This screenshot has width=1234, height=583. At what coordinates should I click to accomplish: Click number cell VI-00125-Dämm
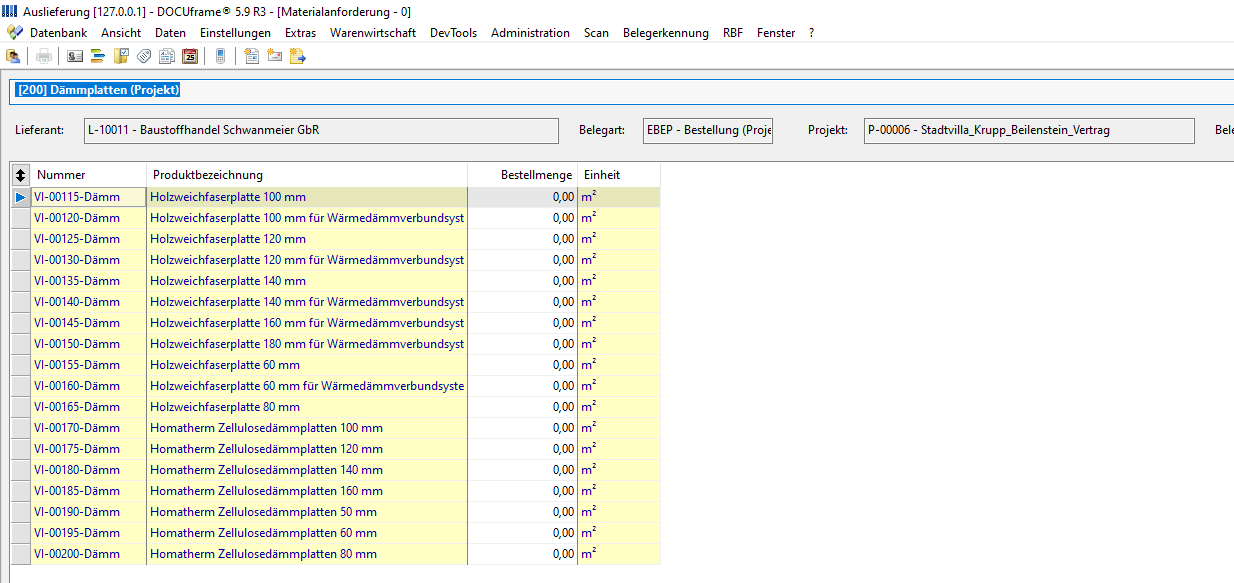click(x=89, y=239)
